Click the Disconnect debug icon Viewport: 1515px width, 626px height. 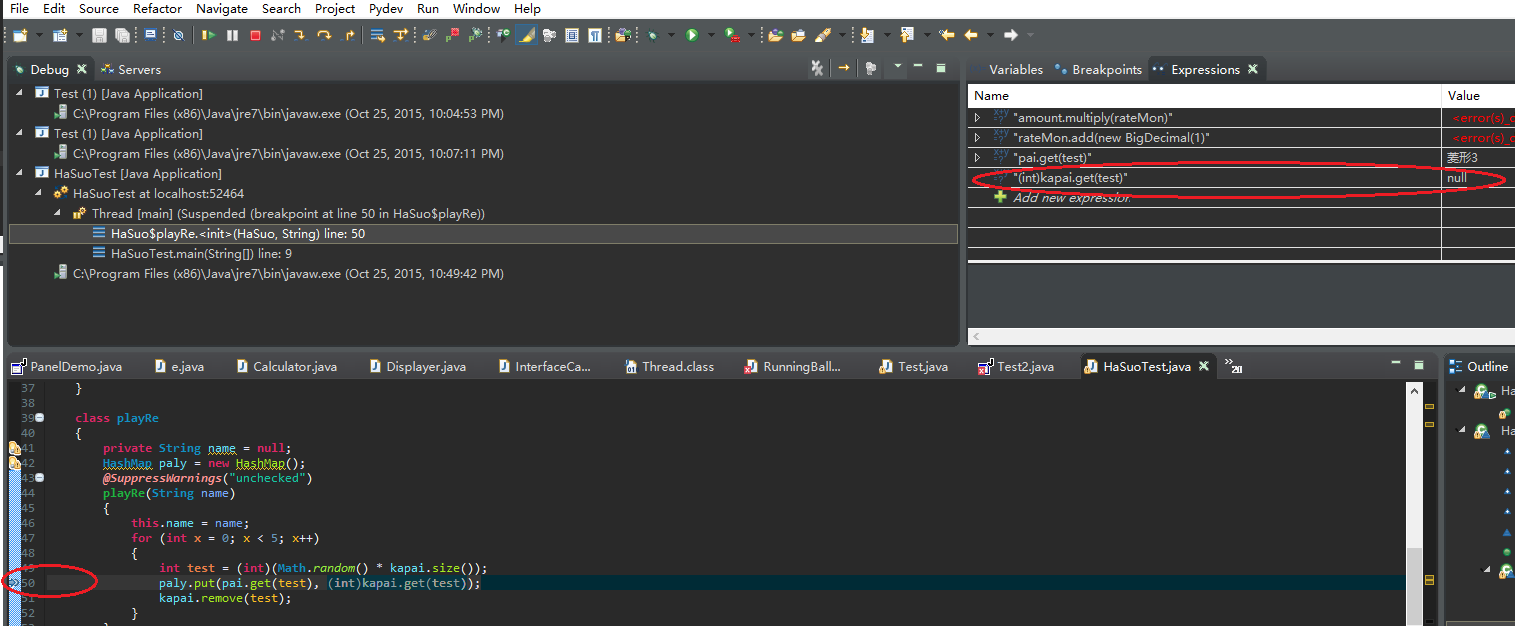pyautogui.click(x=277, y=35)
